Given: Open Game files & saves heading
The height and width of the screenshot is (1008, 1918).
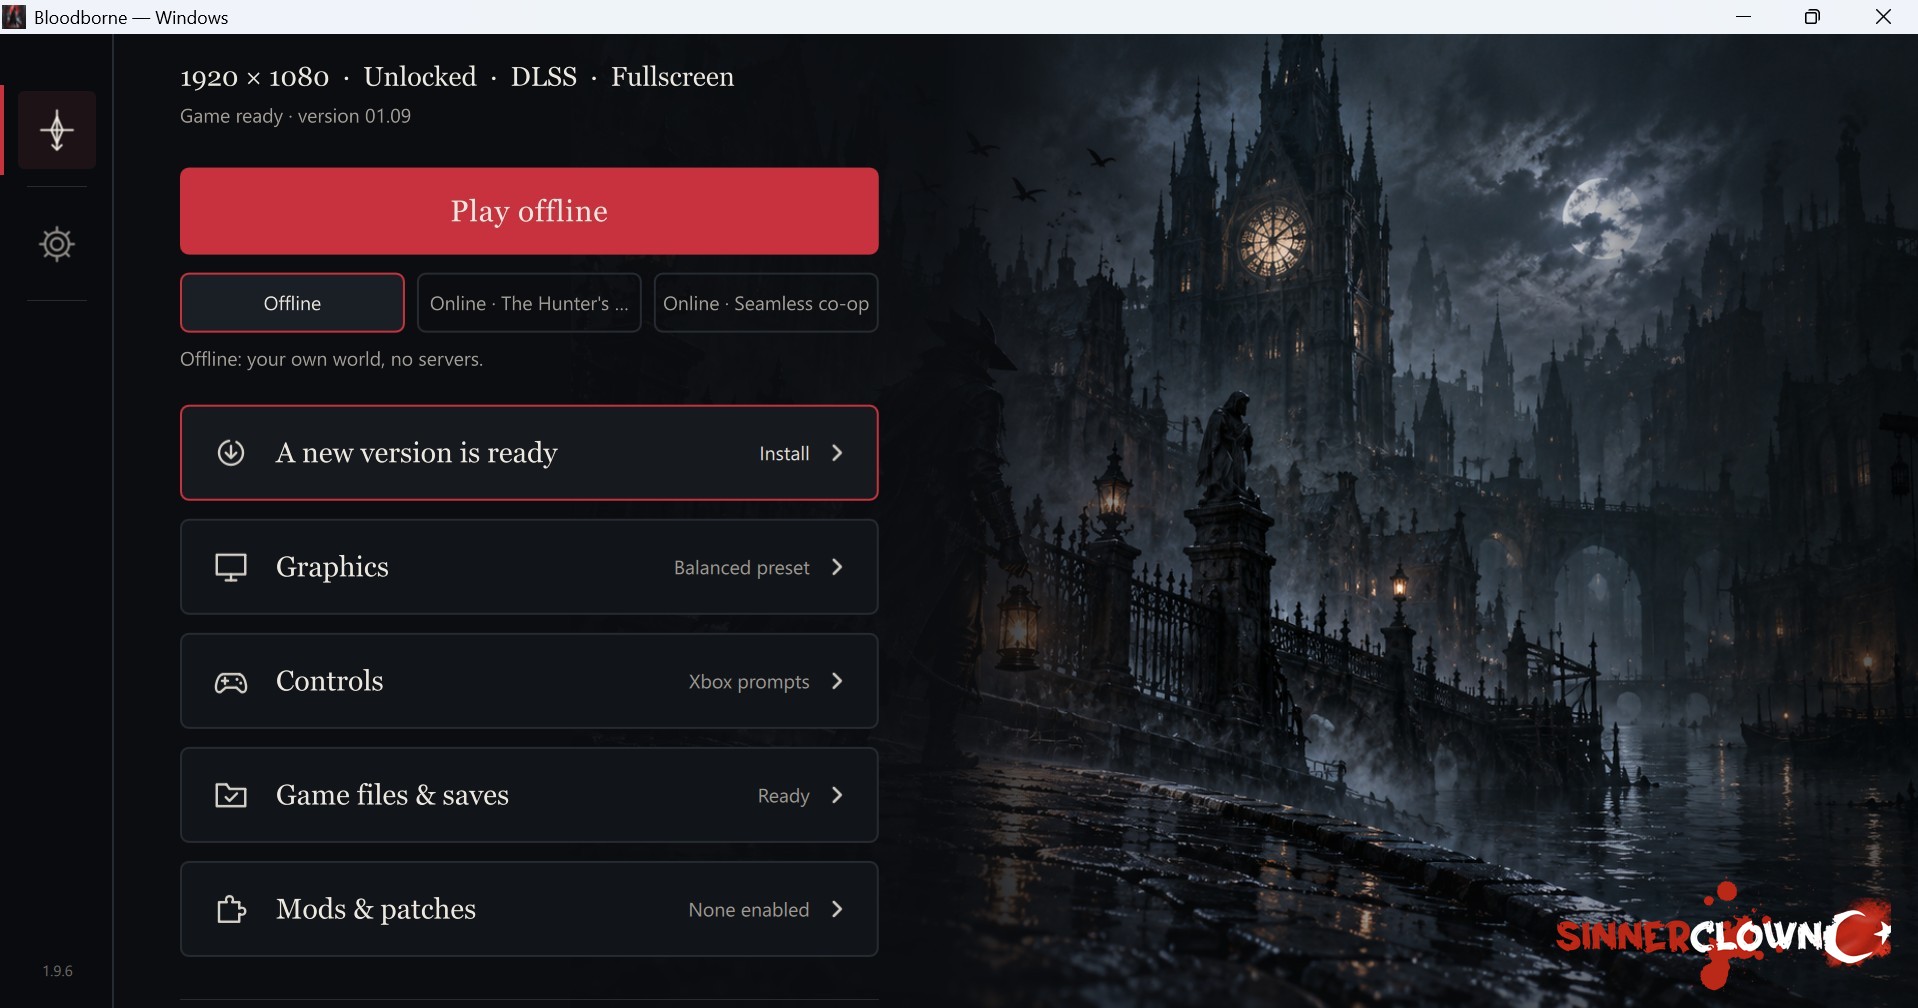Looking at the screenshot, I should [393, 796].
